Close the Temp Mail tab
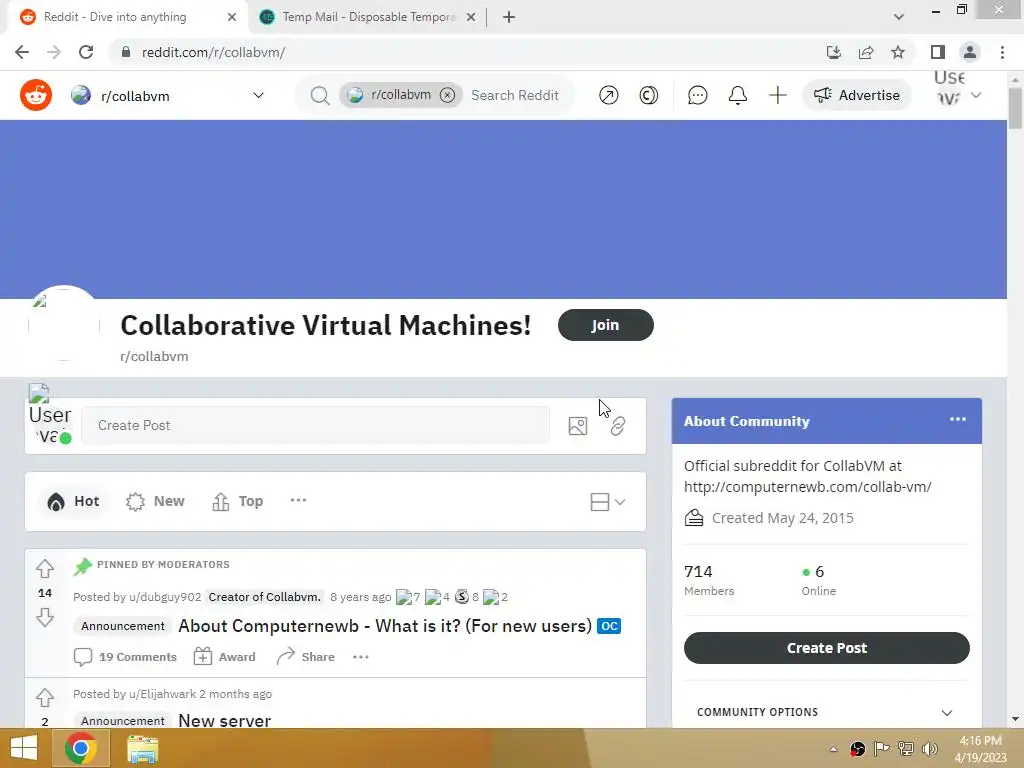 [471, 17]
